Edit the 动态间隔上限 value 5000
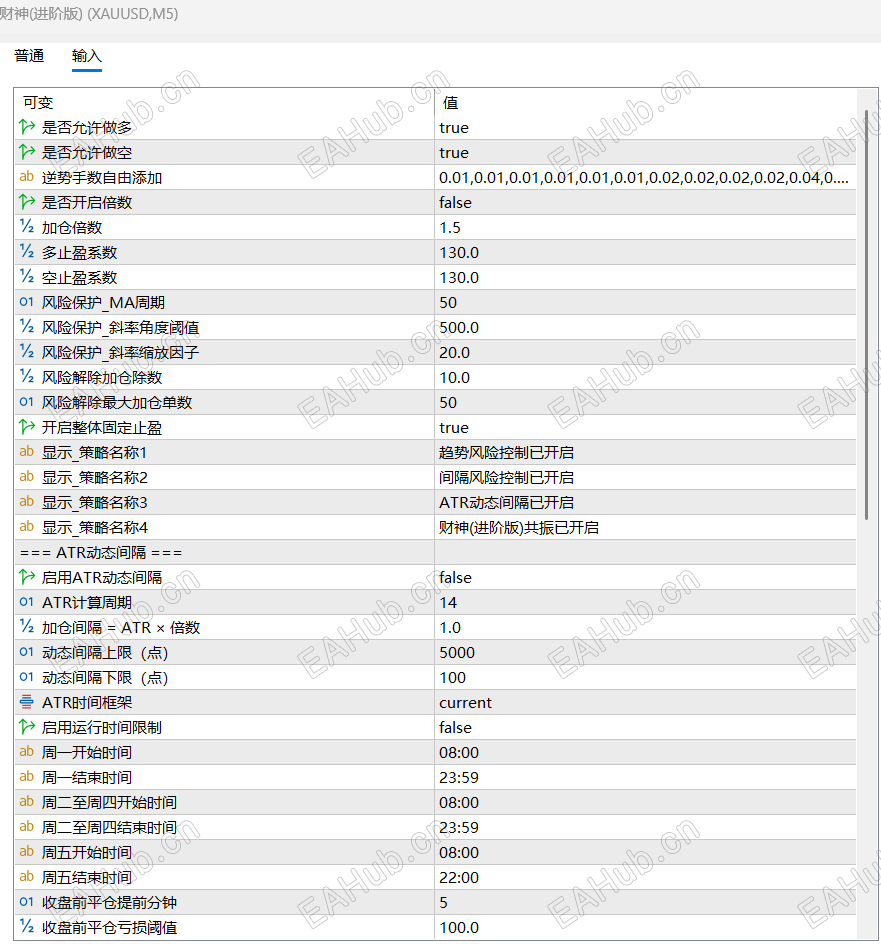 [457, 653]
